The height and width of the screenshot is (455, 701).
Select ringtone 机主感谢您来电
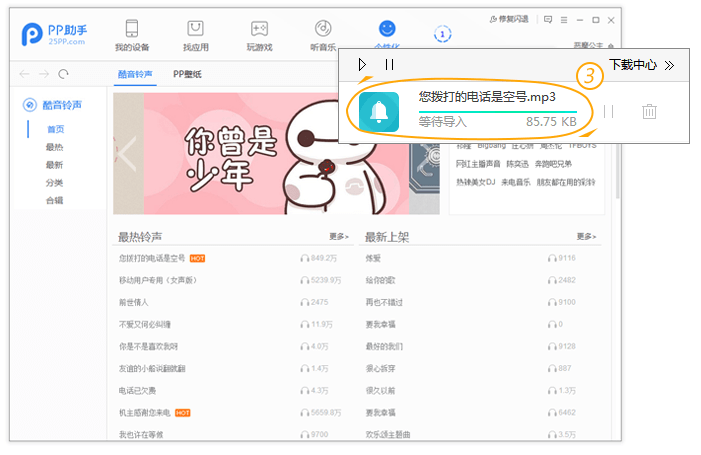tap(144, 413)
